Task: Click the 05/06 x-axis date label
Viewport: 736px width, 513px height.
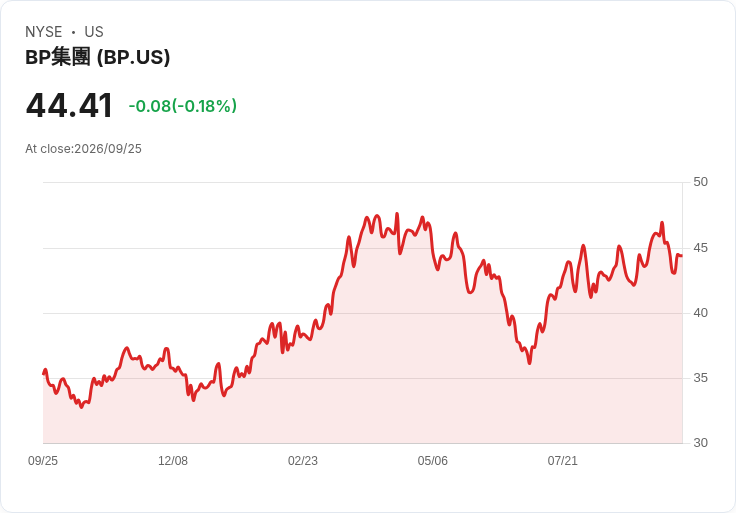Action: pos(433,461)
